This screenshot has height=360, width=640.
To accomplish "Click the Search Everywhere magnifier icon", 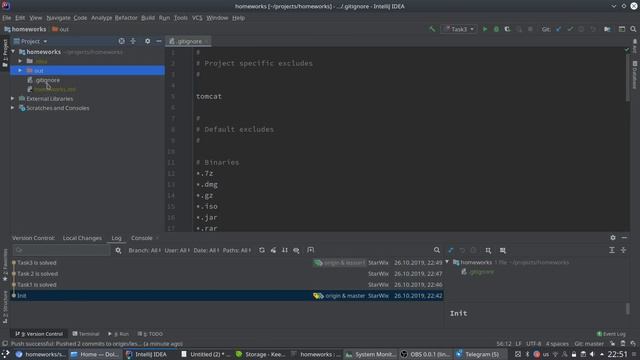I will [x=633, y=29].
